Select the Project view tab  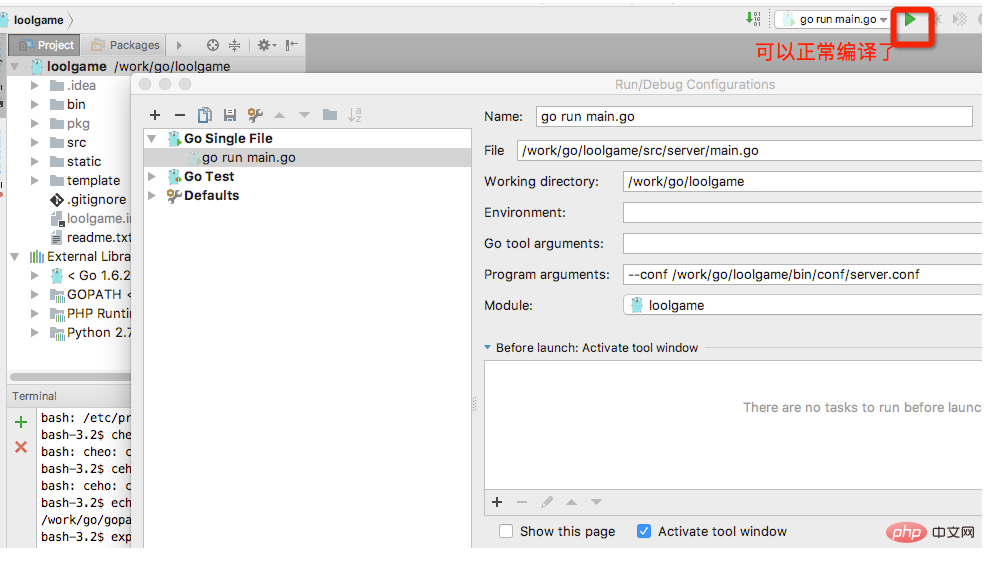(x=46, y=45)
